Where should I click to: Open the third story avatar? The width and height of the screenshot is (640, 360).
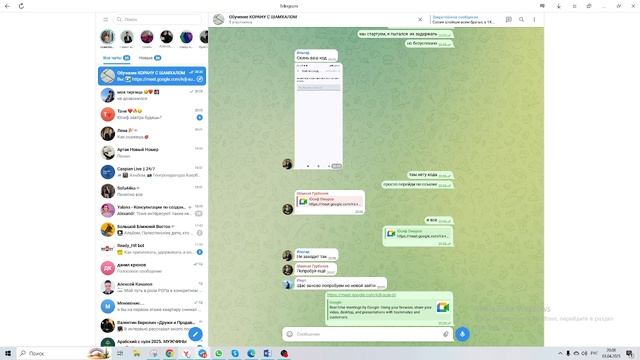pyautogui.click(x=147, y=37)
